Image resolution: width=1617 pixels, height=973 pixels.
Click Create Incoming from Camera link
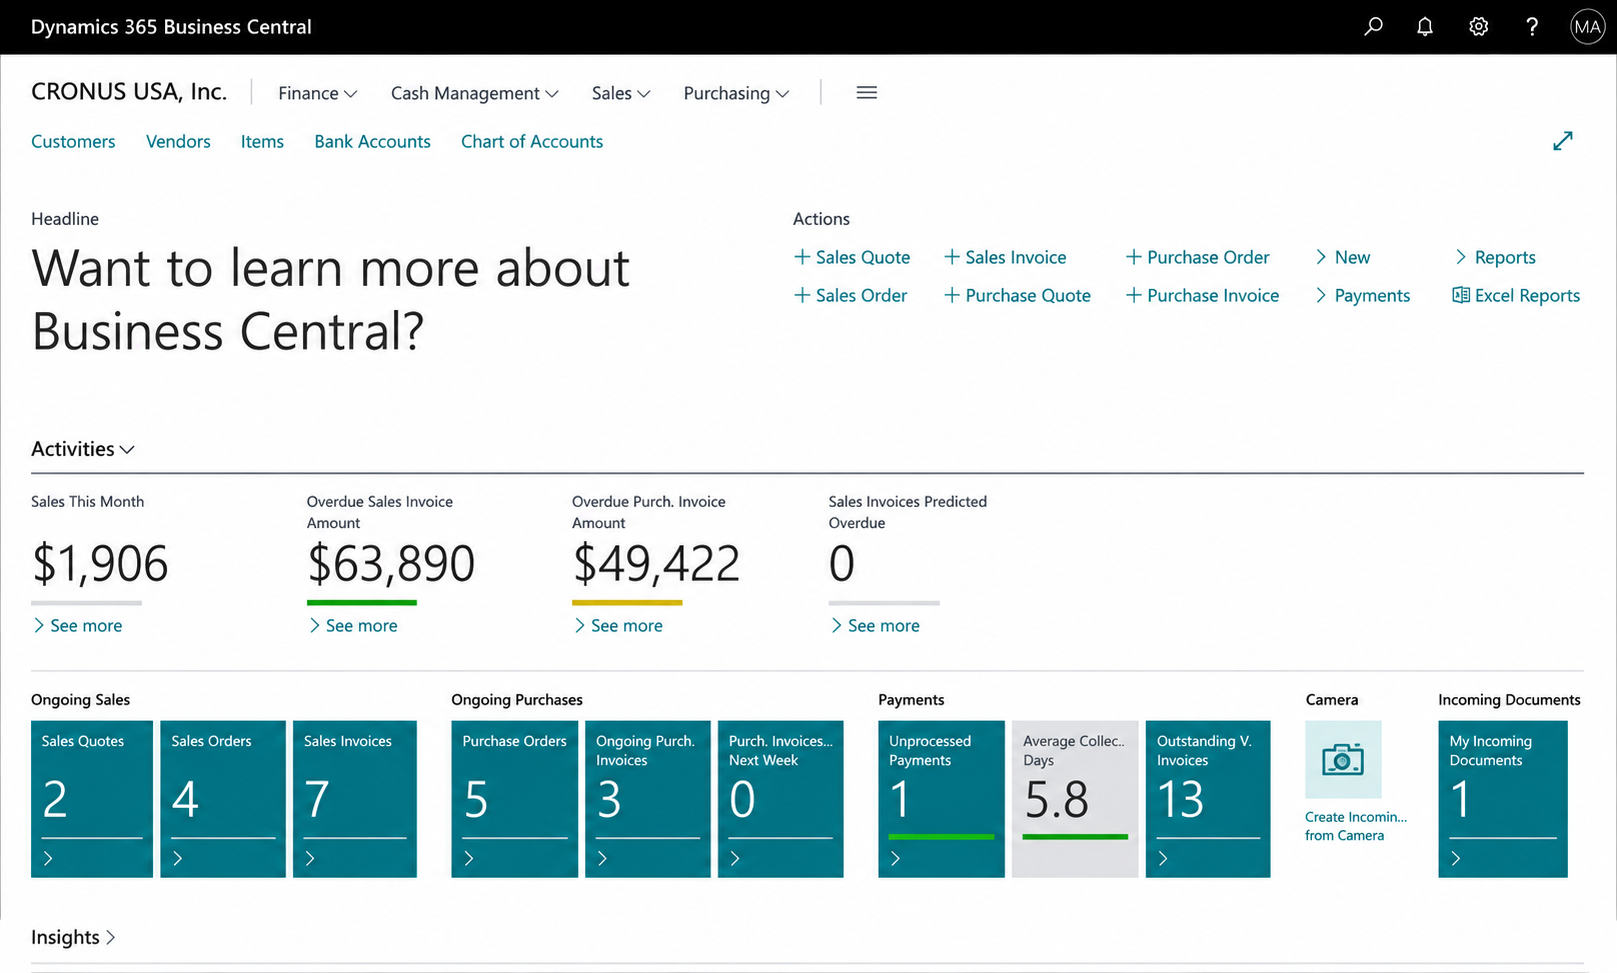coord(1355,826)
